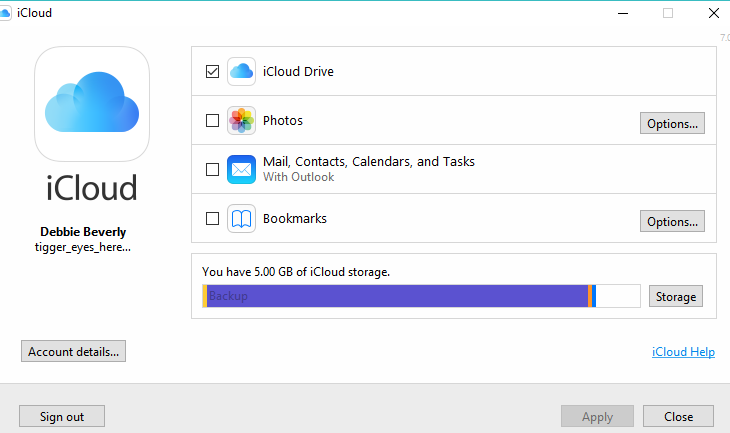Click the Mail envelope icon

pos(241,169)
